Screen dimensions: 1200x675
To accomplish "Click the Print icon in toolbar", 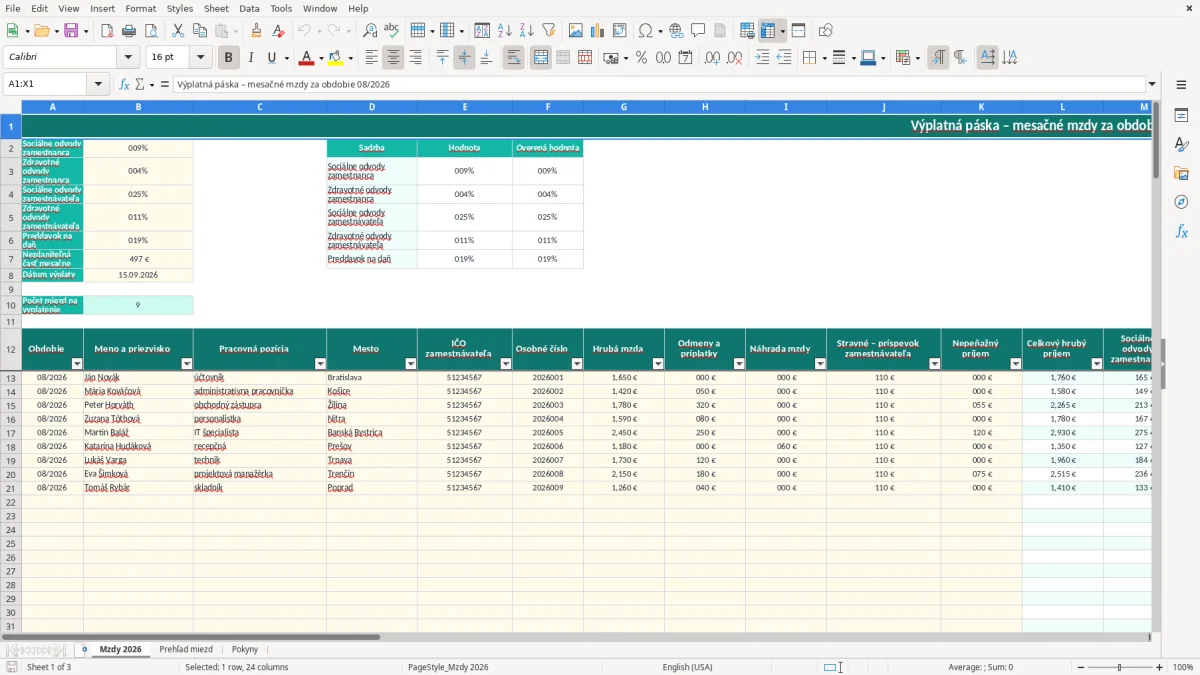I will (x=129, y=31).
